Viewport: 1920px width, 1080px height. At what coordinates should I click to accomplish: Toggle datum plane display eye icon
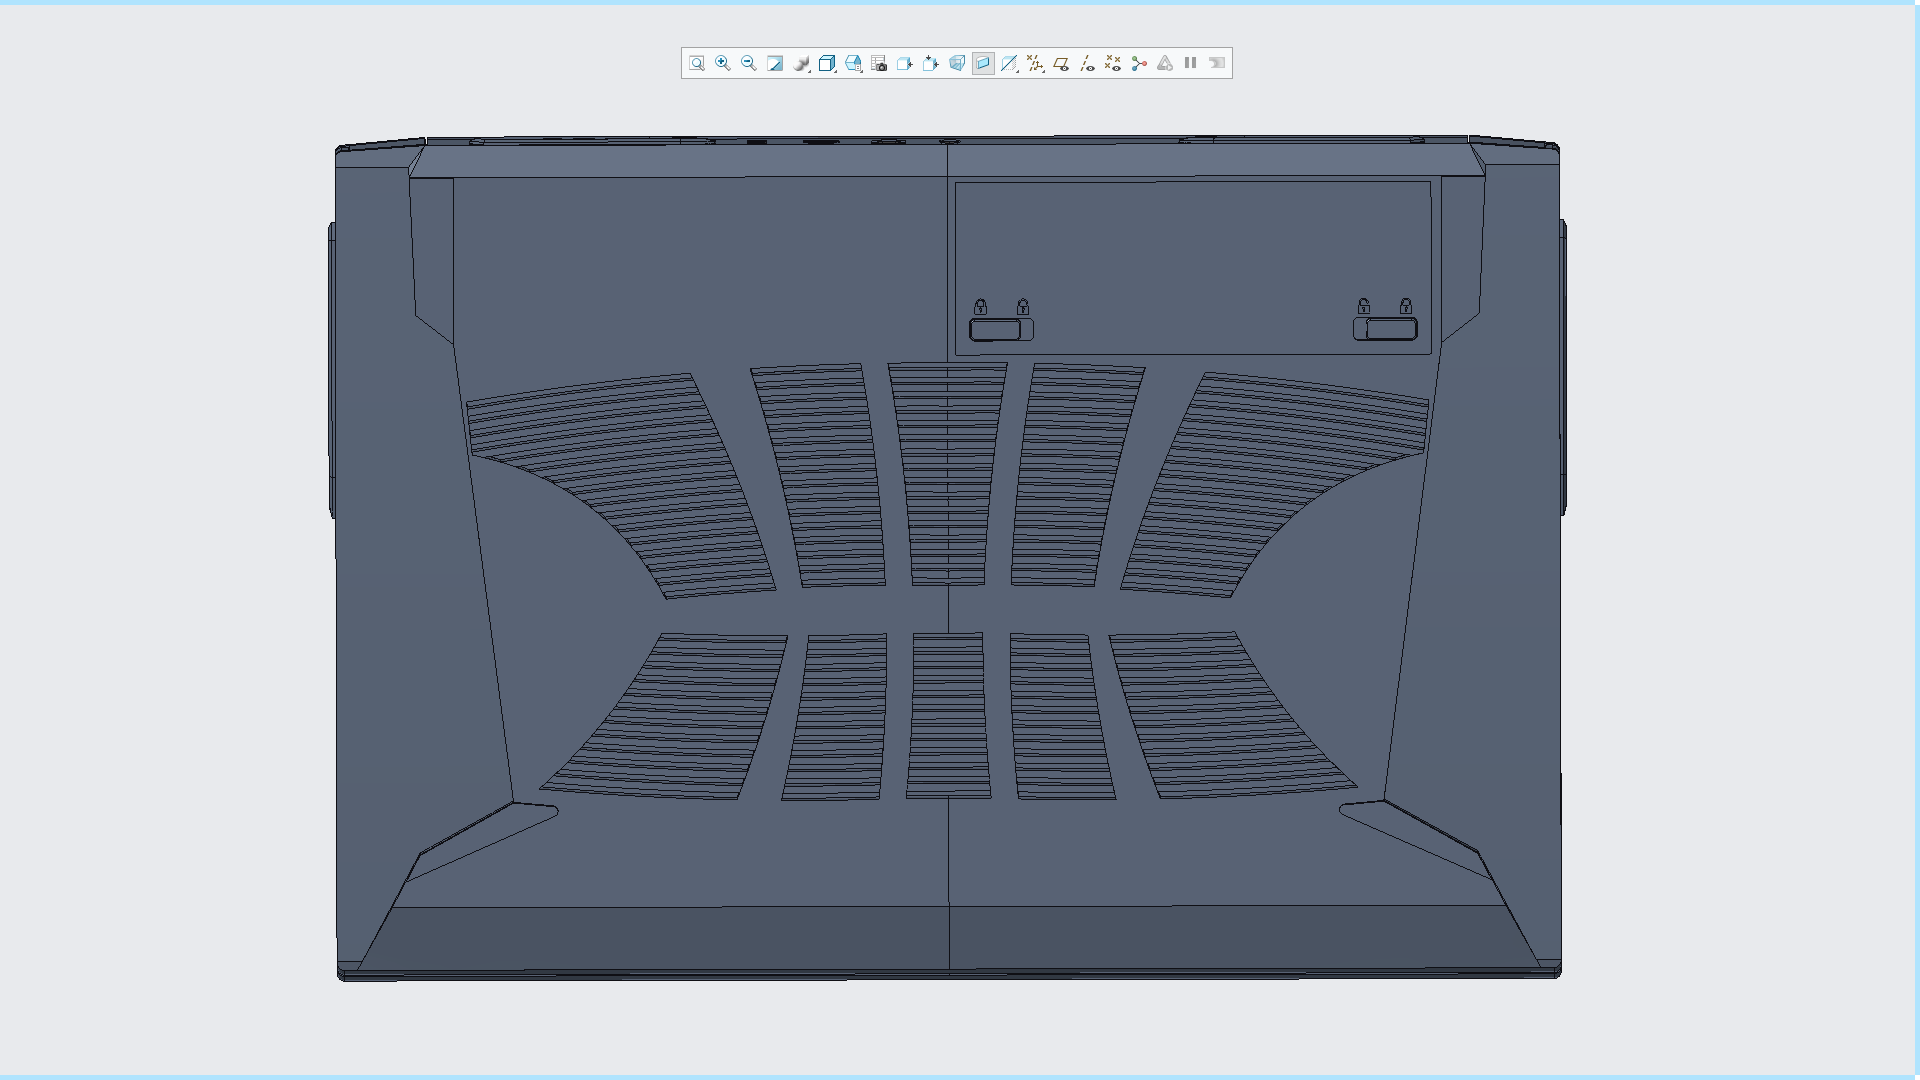[1061, 63]
